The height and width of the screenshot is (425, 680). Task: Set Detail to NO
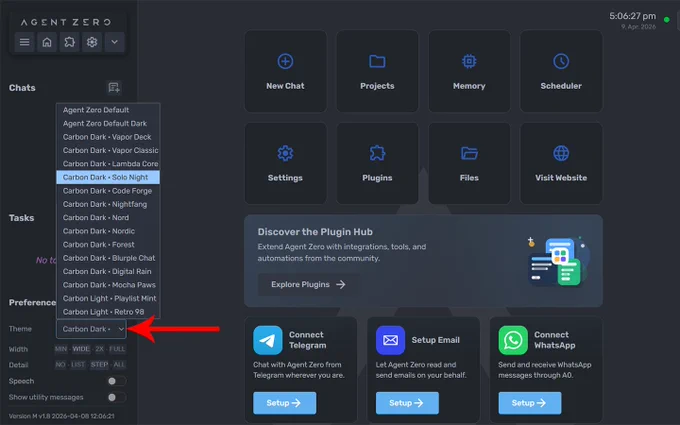[60, 365]
